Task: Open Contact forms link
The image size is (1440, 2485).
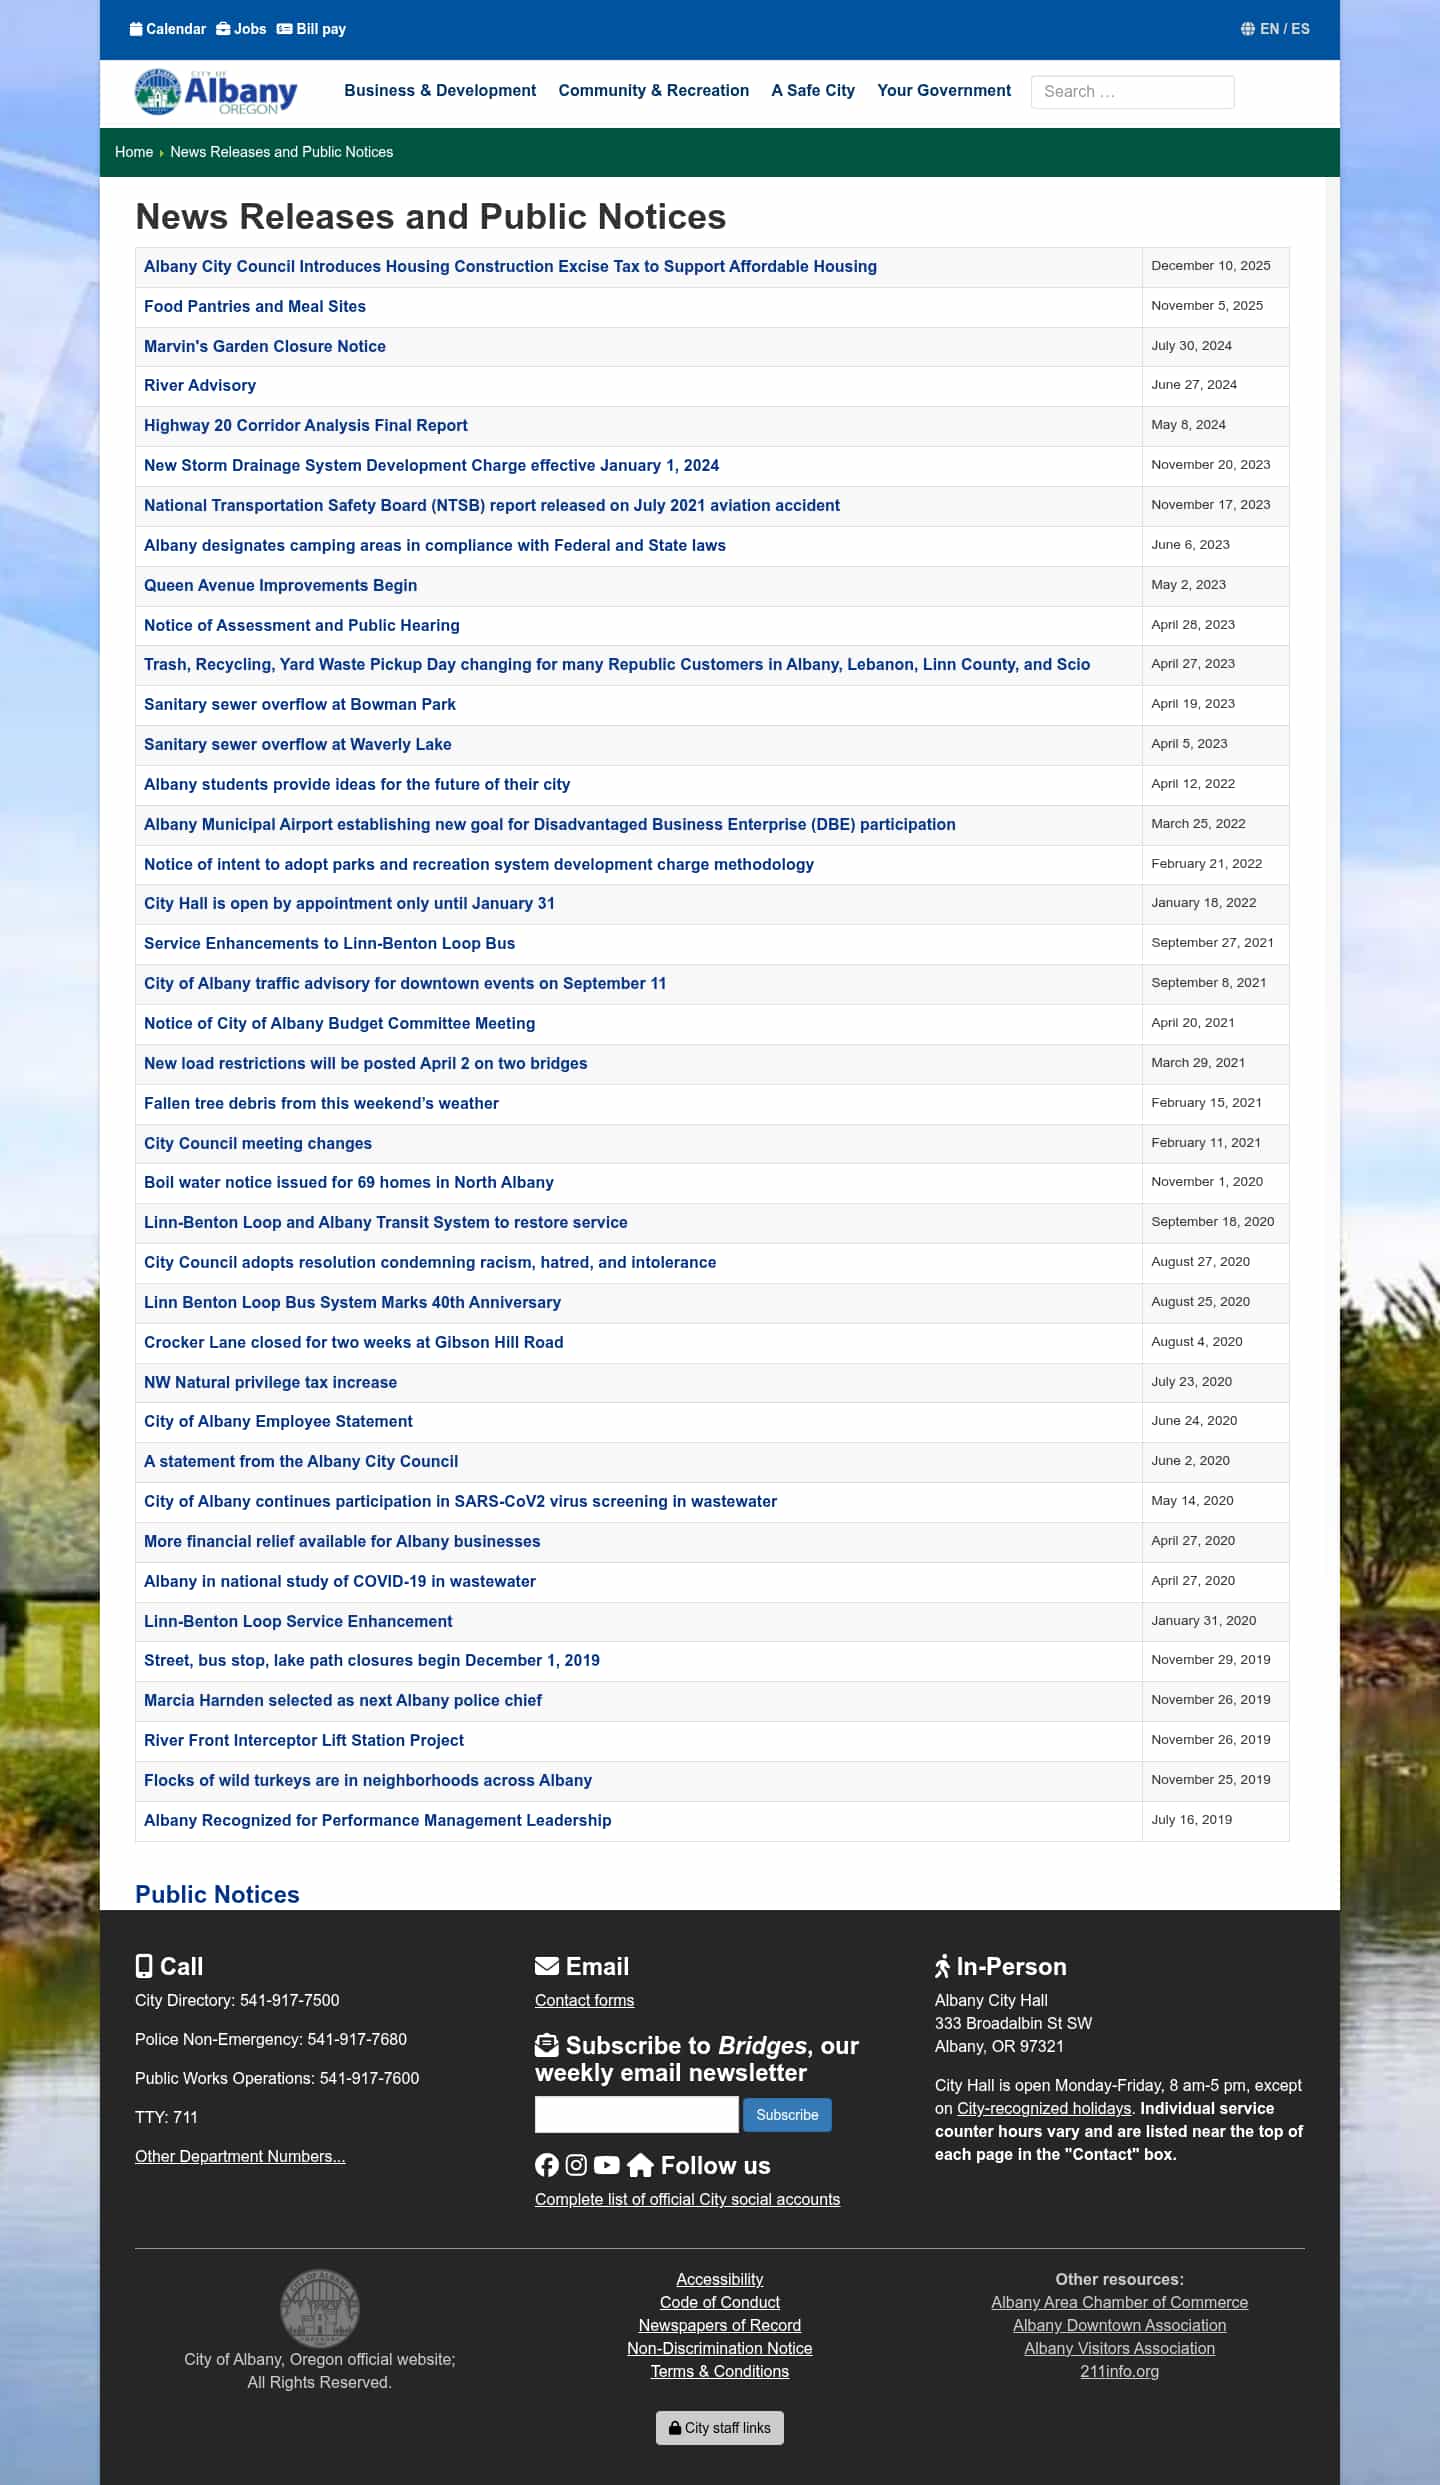Action: click(x=584, y=2000)
